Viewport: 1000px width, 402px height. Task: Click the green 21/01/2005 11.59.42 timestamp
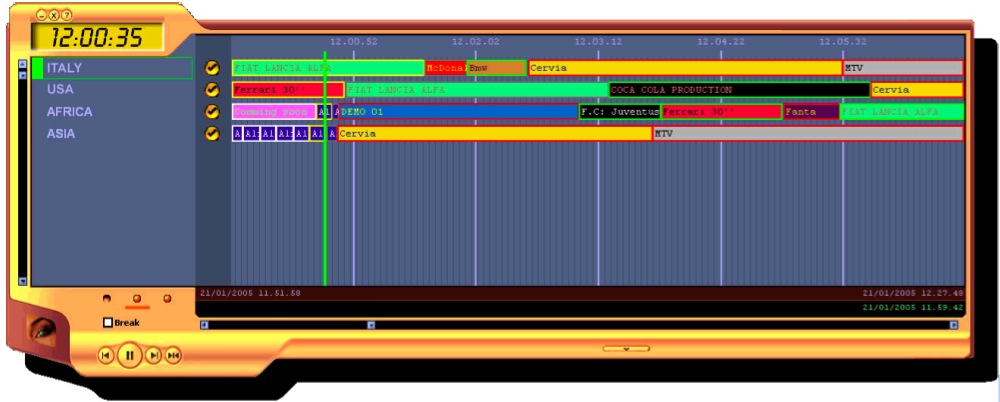coord(913,308)
